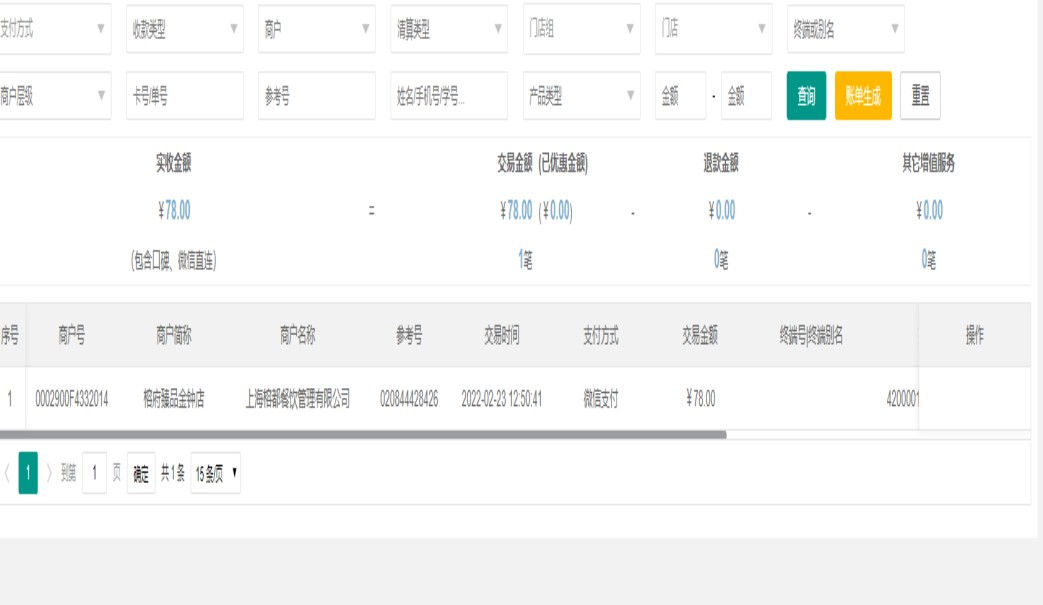Click the yellow 账单生成 button
1043x605 pixels.
tap(862, 96)
